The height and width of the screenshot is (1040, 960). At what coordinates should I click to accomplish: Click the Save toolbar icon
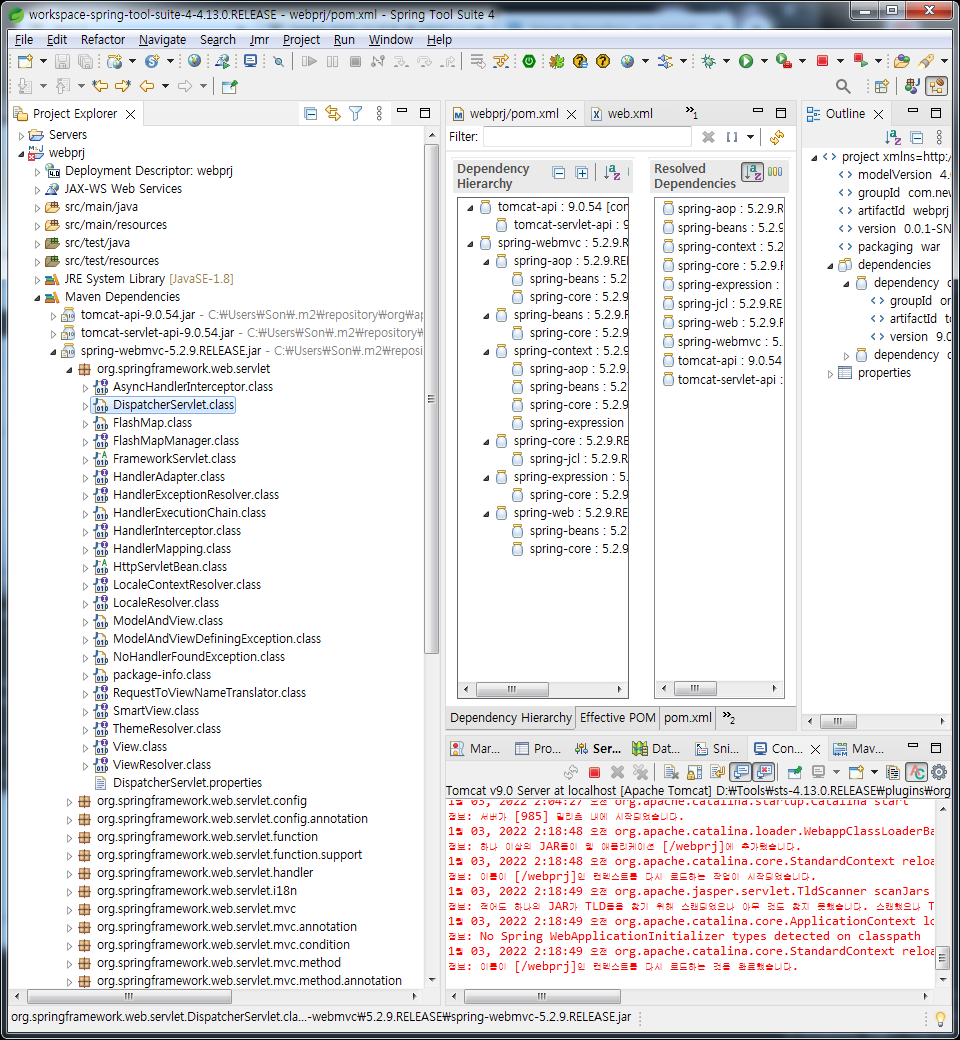coord(62,62)
